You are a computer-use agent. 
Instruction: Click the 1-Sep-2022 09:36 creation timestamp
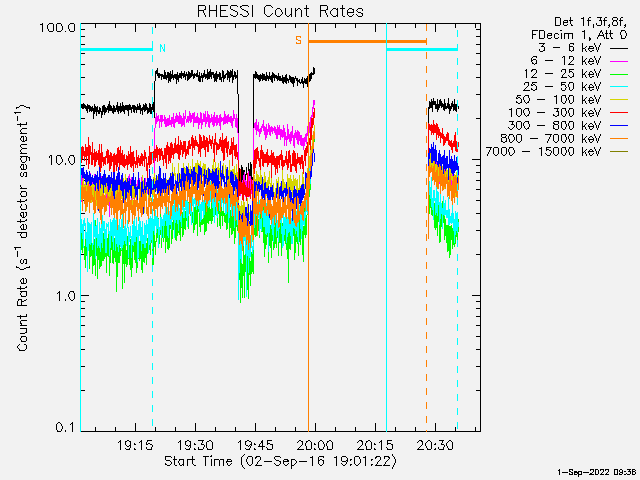(x=597, y=472)
